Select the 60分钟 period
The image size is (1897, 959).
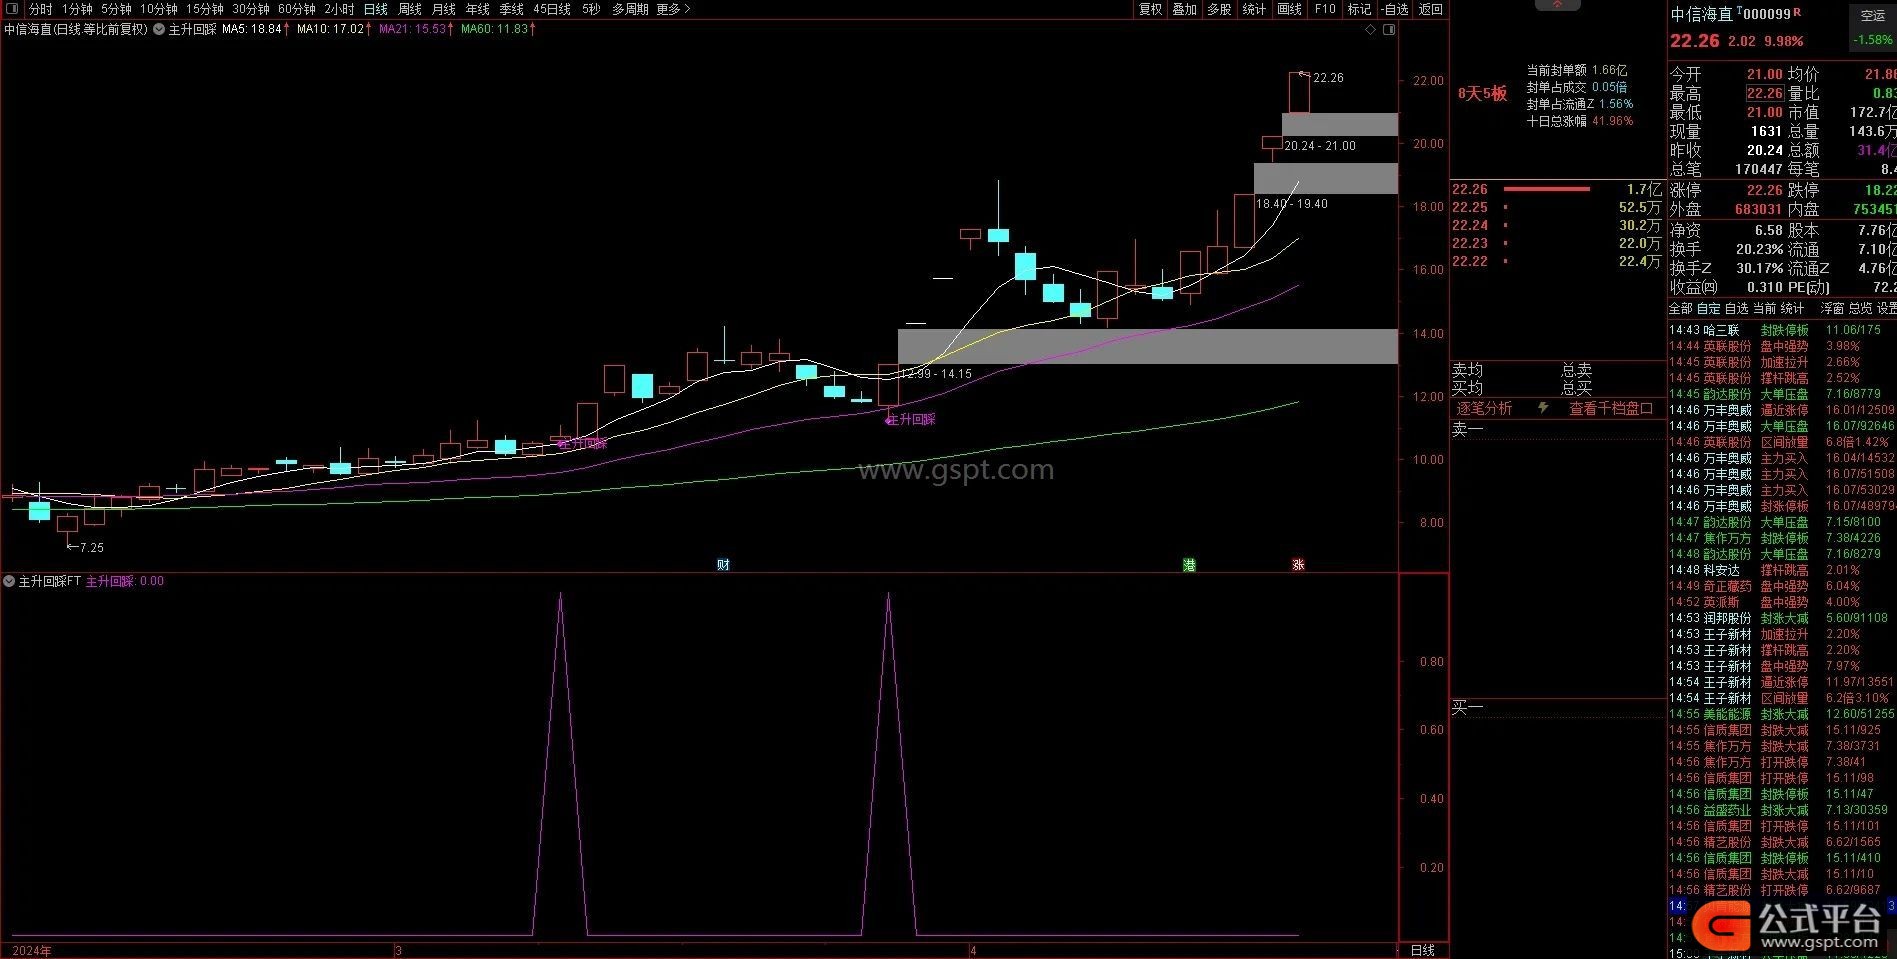point(296,9)
